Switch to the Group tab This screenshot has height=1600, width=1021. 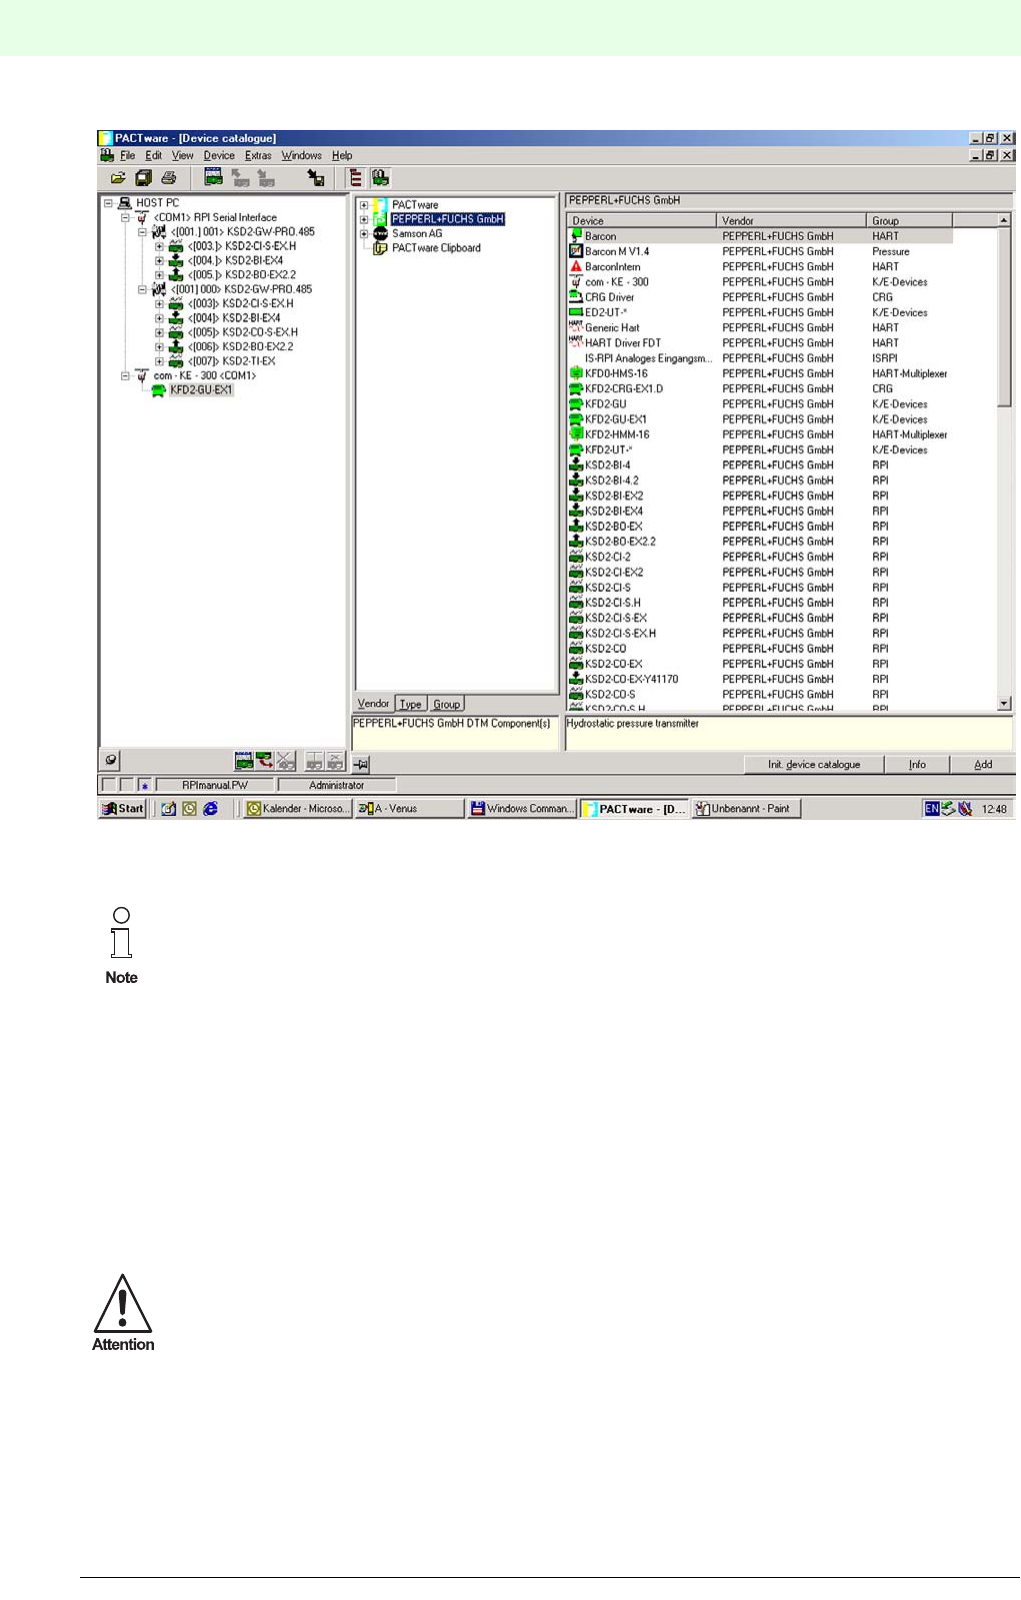[x=447, y=704]
